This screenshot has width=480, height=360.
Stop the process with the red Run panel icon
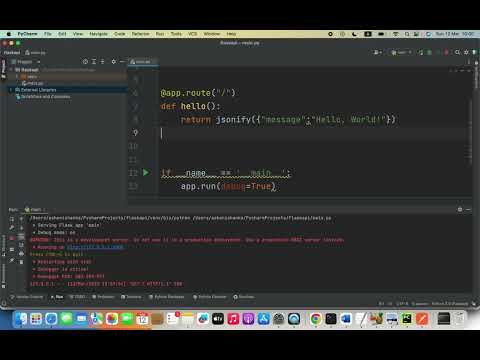click(x=12, y=238)
